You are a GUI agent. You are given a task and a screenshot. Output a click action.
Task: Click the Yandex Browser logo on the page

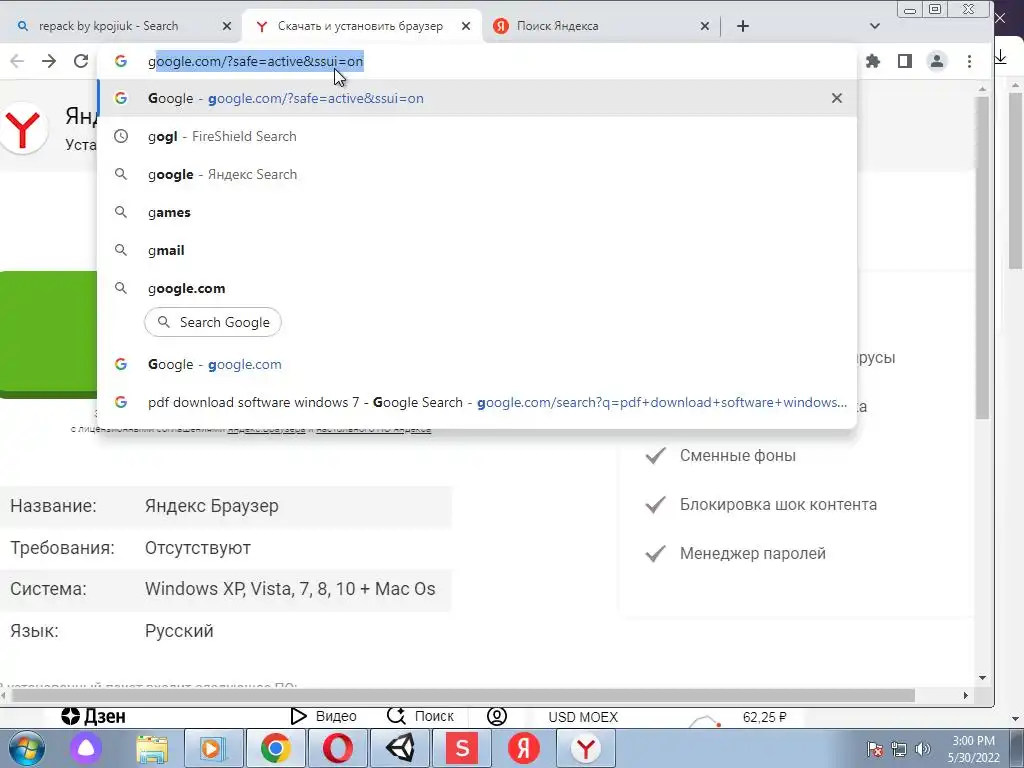tap(23, 128)
